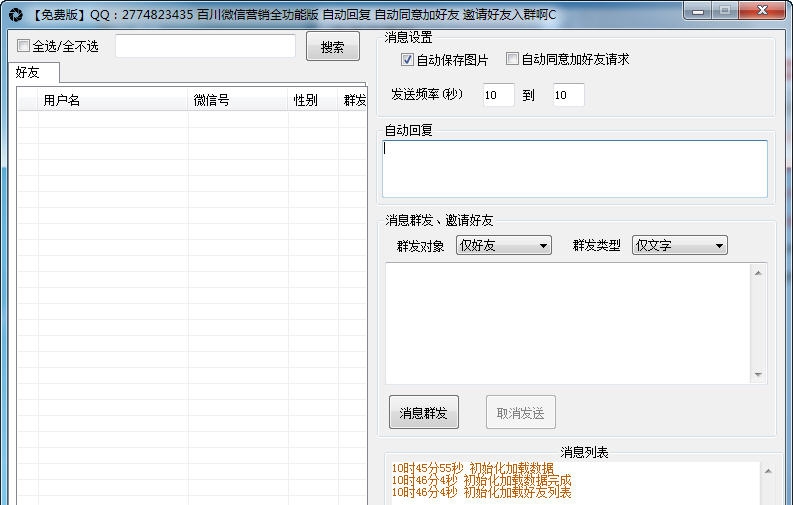The height and width of the screenshot is (505, 793).
Task: Click 消息列表 scrollbar up arrow
Action: coord(768,471)
